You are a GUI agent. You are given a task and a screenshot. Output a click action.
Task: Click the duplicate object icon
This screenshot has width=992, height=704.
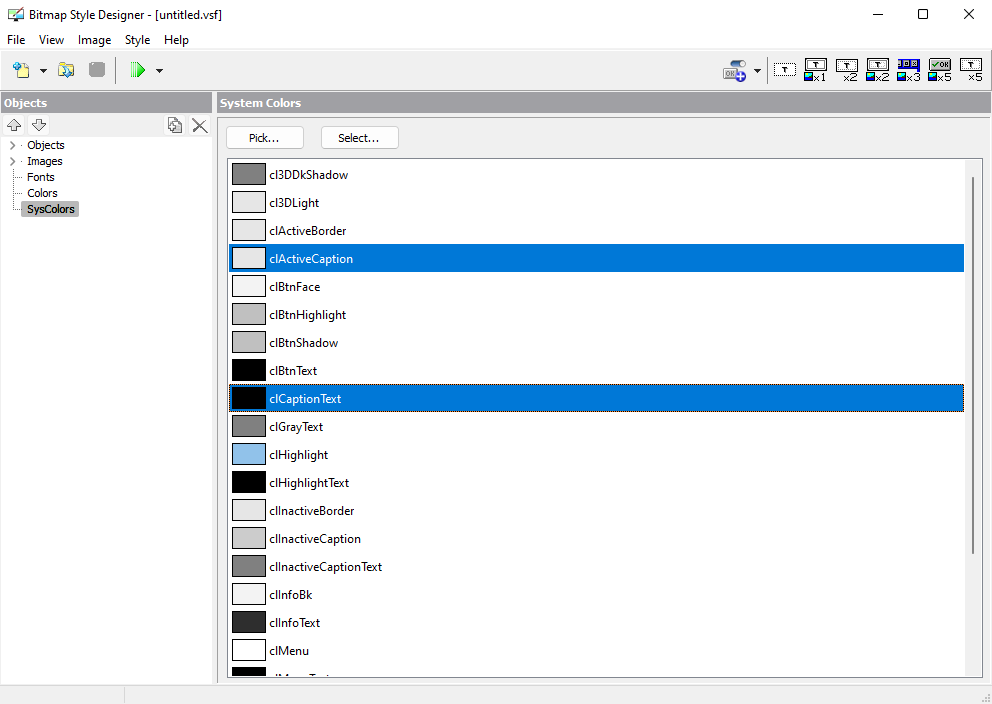[x=175, y=125]
